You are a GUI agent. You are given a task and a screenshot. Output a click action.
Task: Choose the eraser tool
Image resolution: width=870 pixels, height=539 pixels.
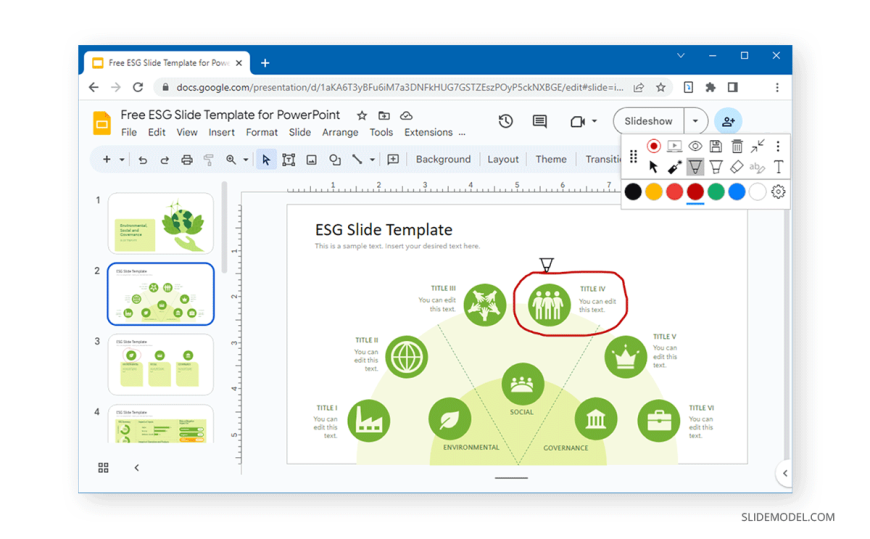(x=736, y=167)
